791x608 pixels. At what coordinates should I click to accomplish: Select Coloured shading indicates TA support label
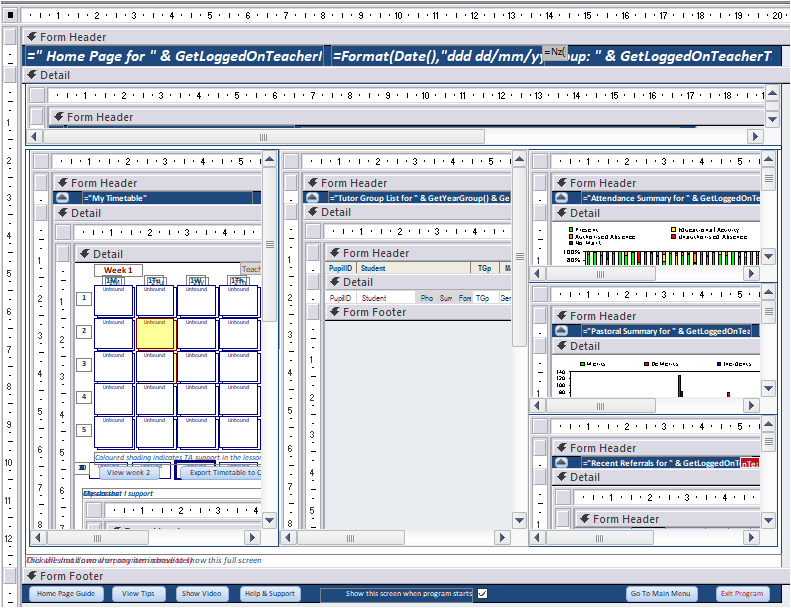point(178,457)
